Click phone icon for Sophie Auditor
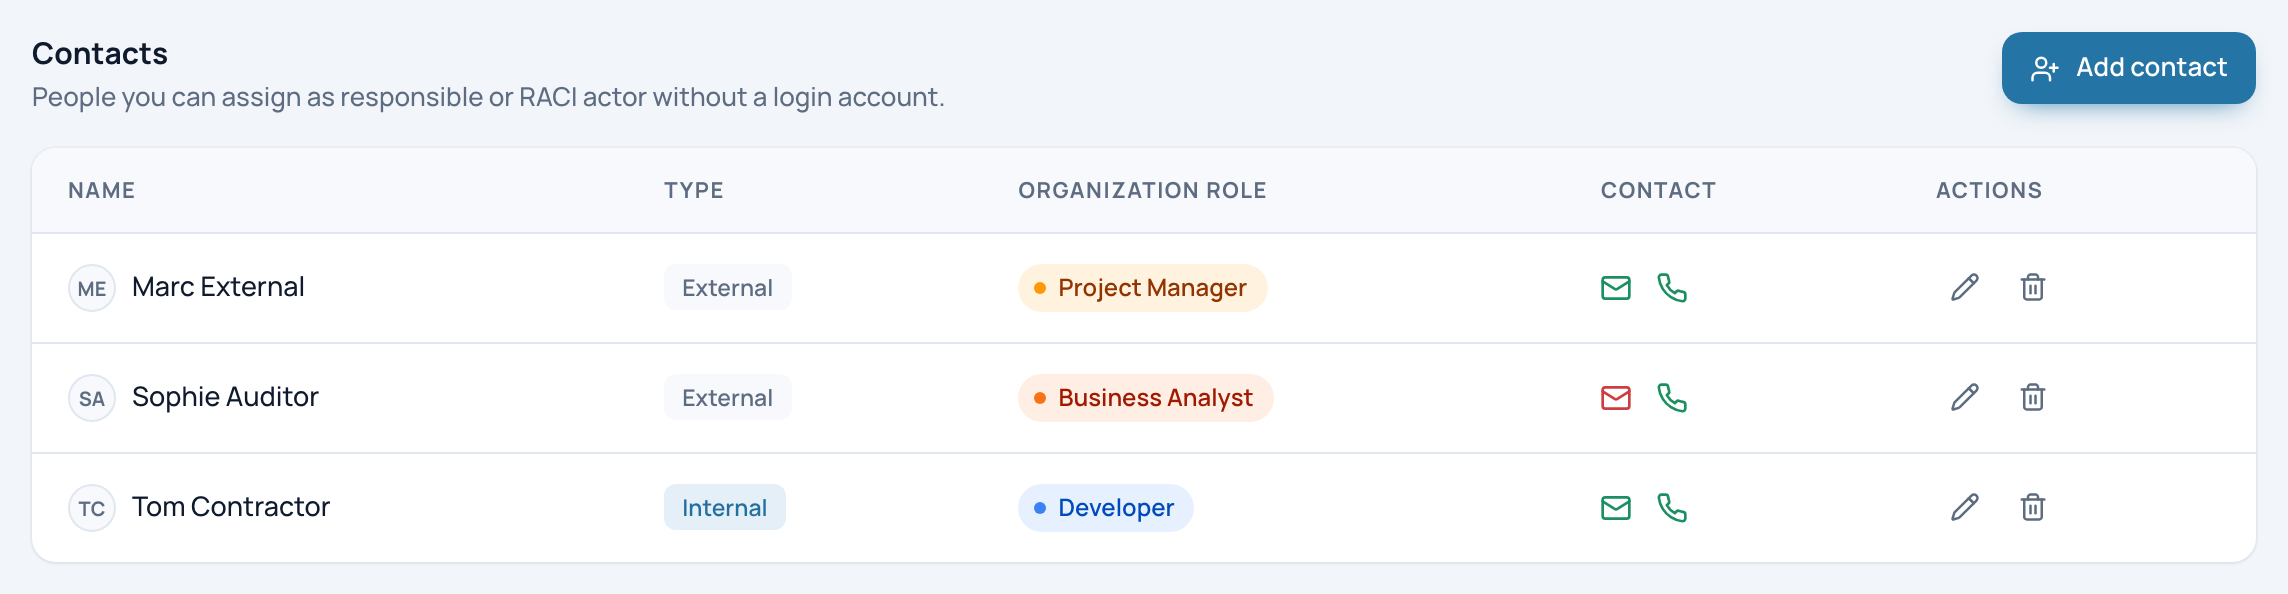 click(1672, 398)
